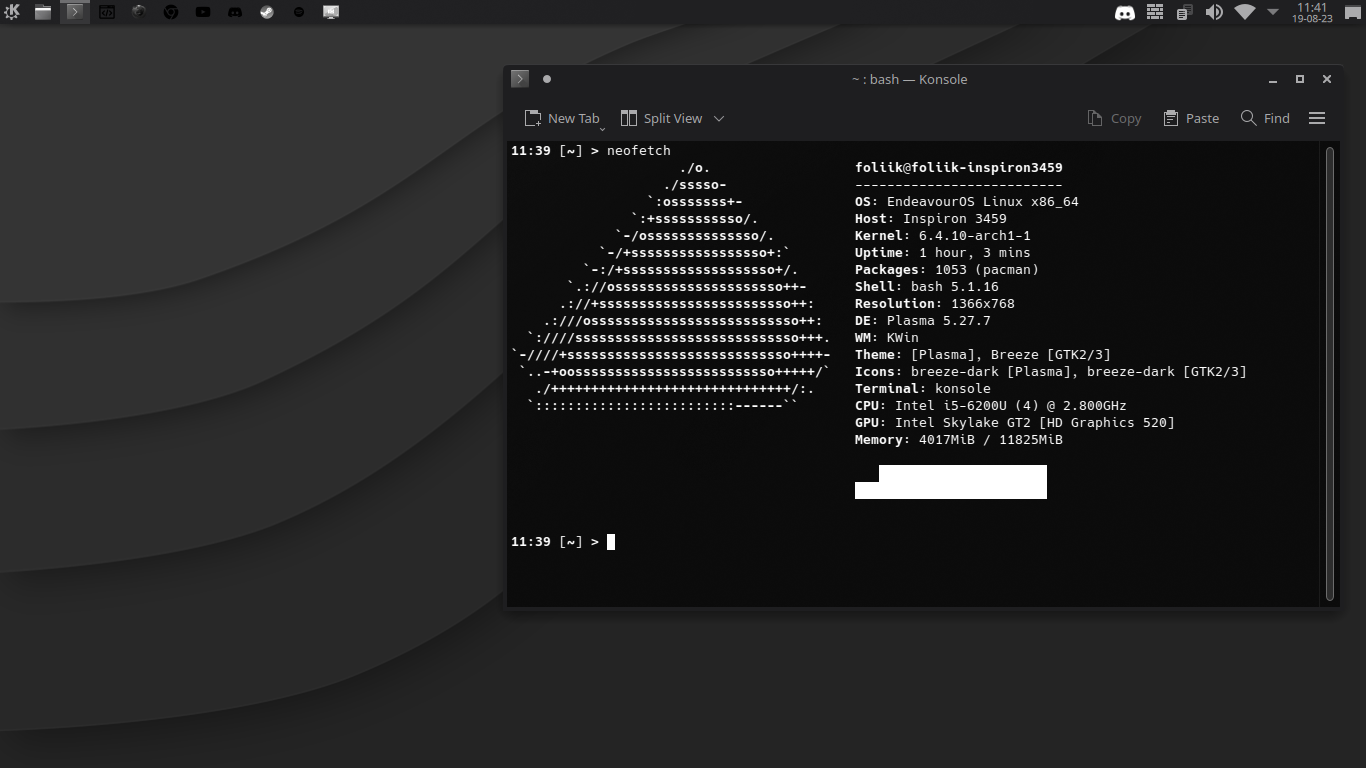Click the 'CPU: Intel i5-6200U' line
The image size is (1366, 768).
pos(991,406)
